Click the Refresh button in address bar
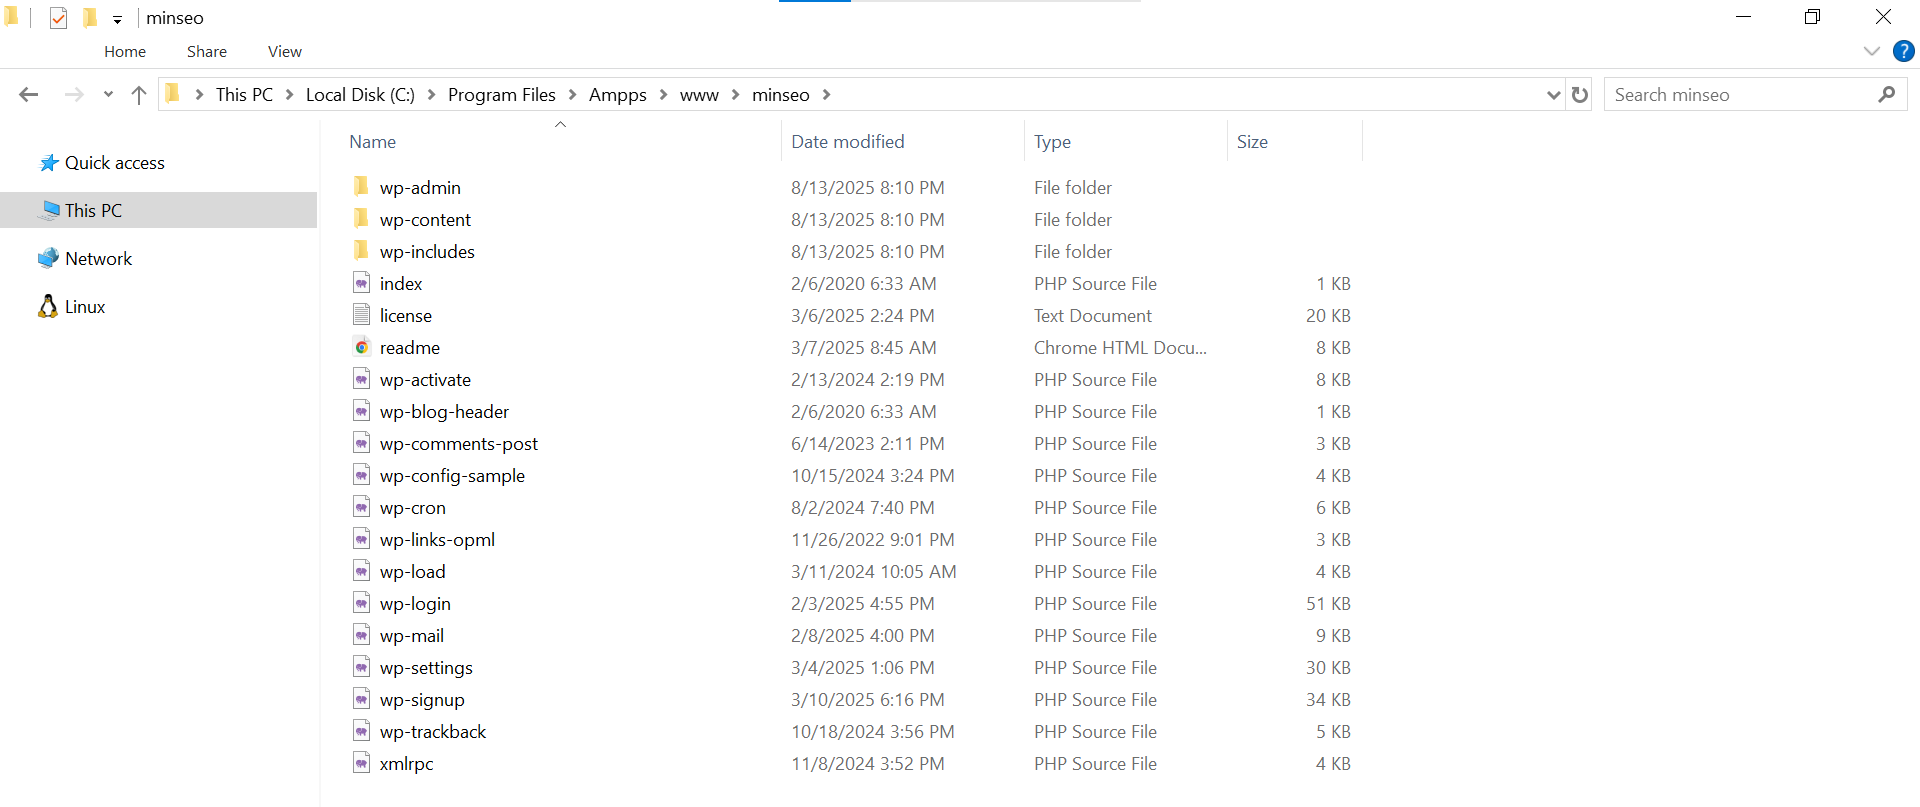Image resolution: width=1920 pixels, height=807 pixels. point(1580,95)
